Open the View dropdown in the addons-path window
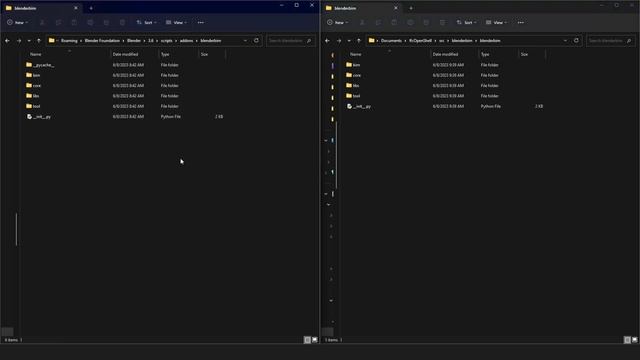 176,22
